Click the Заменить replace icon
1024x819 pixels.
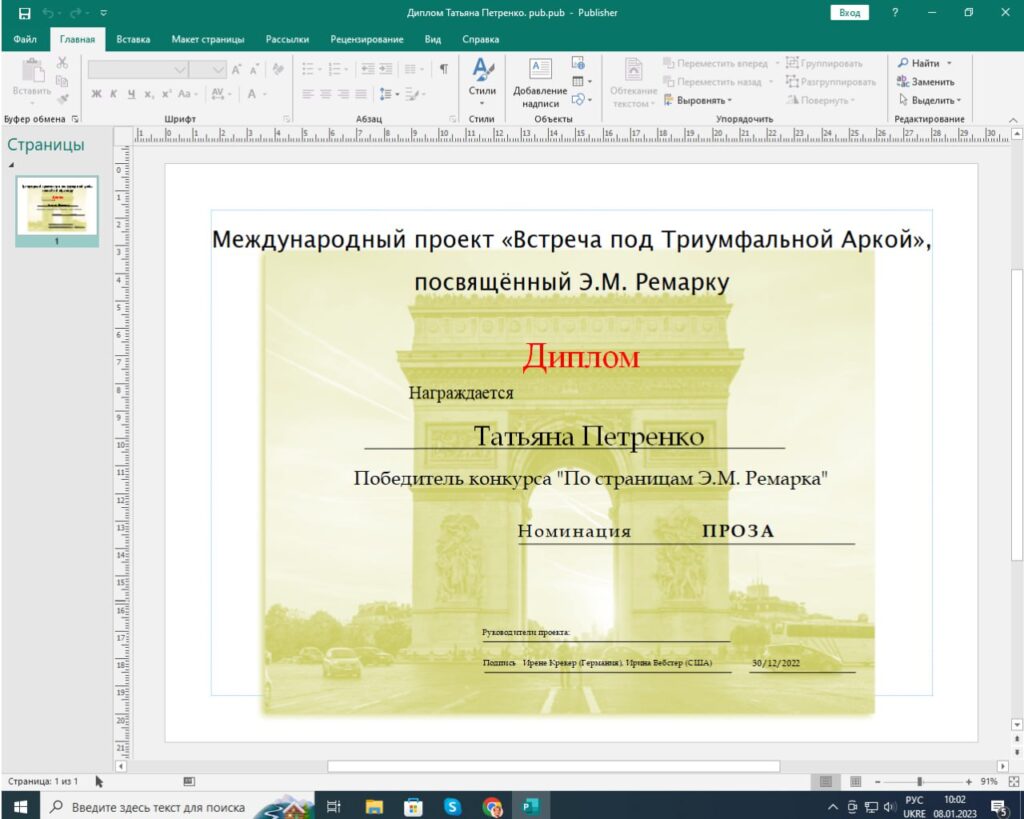tap(903, 82)
